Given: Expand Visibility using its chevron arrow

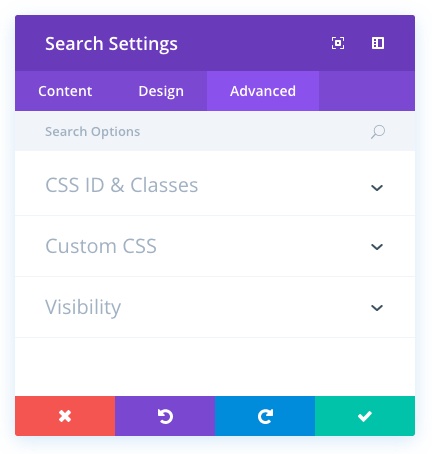Looking at the screenshot, I should tap(377, 308).
